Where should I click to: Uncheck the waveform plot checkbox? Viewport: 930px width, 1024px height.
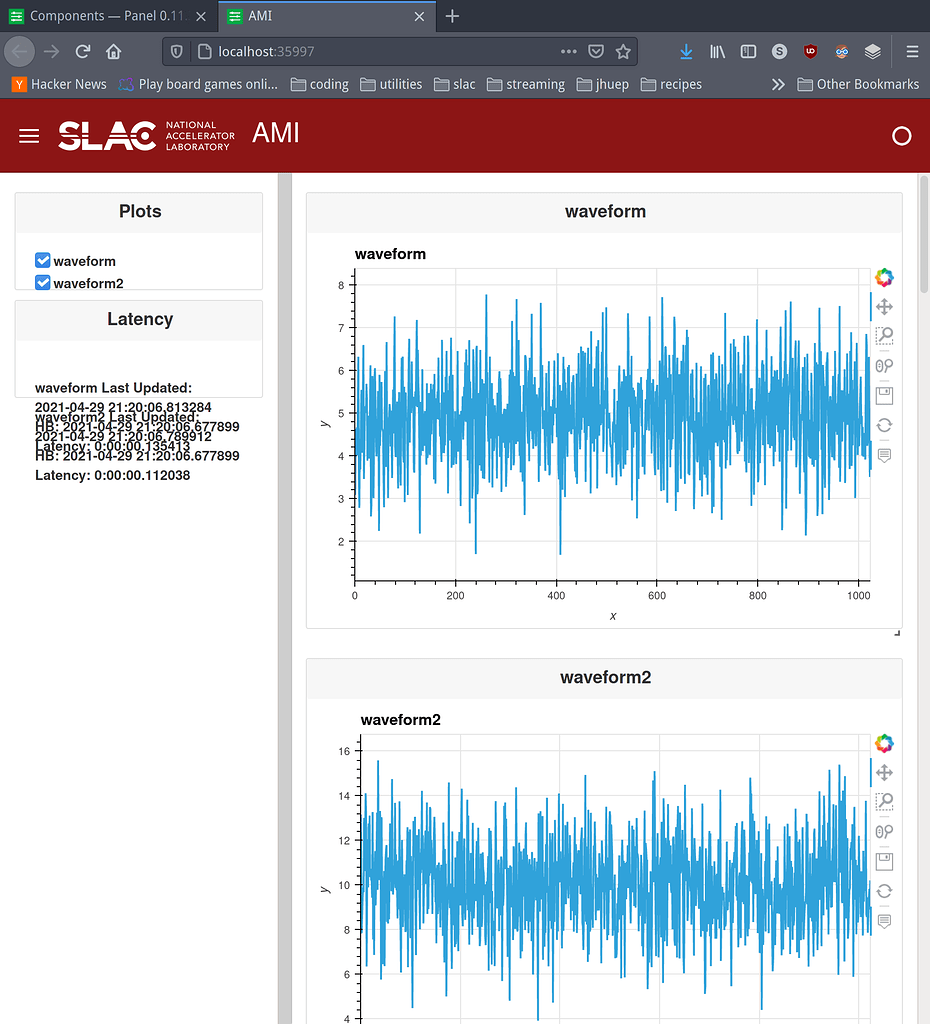coord(42,260)
